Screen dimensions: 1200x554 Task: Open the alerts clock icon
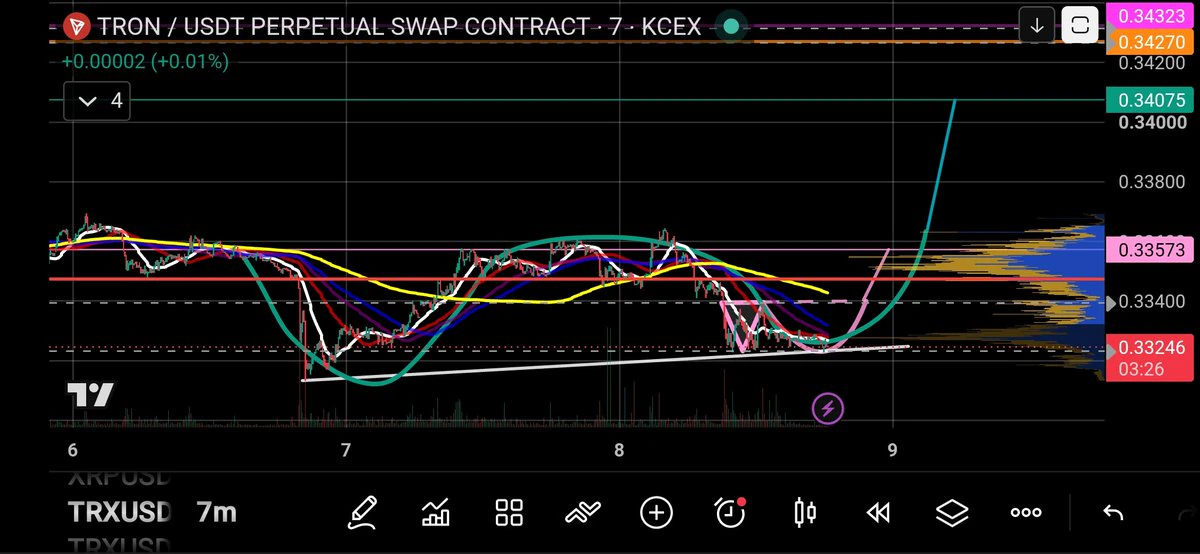(731, 513)
